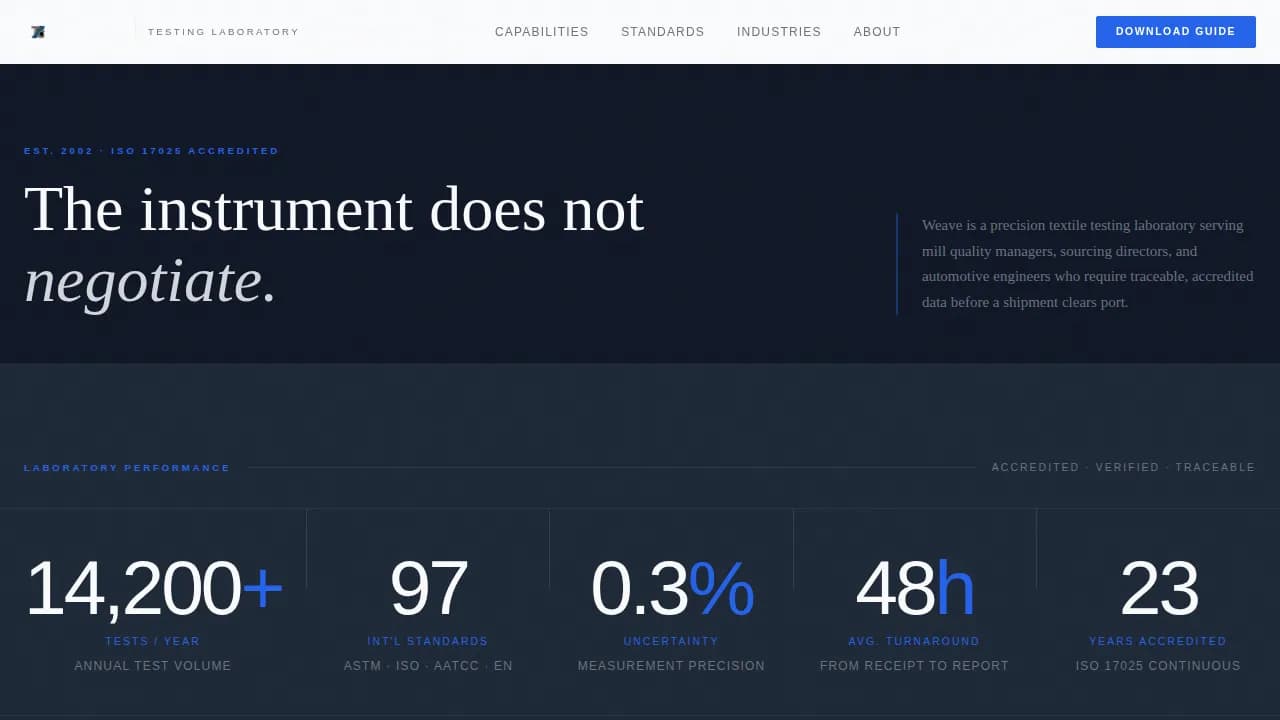Select the headline reading The instrument does not negotiate

pos(334,245)
